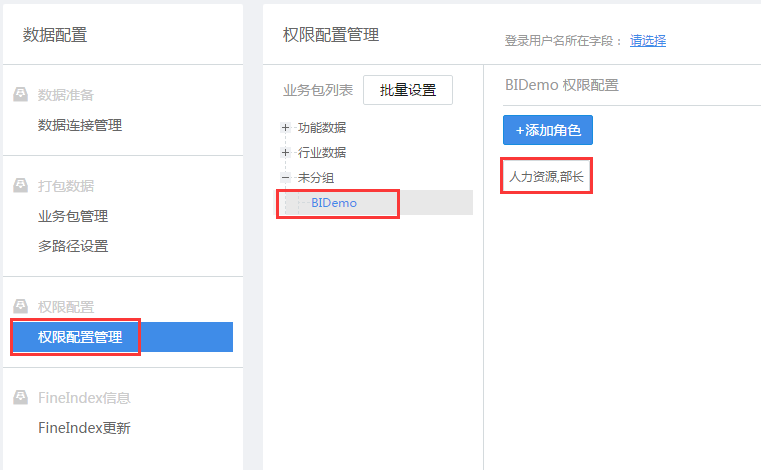Go to 业务包管理 page
The height and width of the screenshot is (470, 761).
72,216
